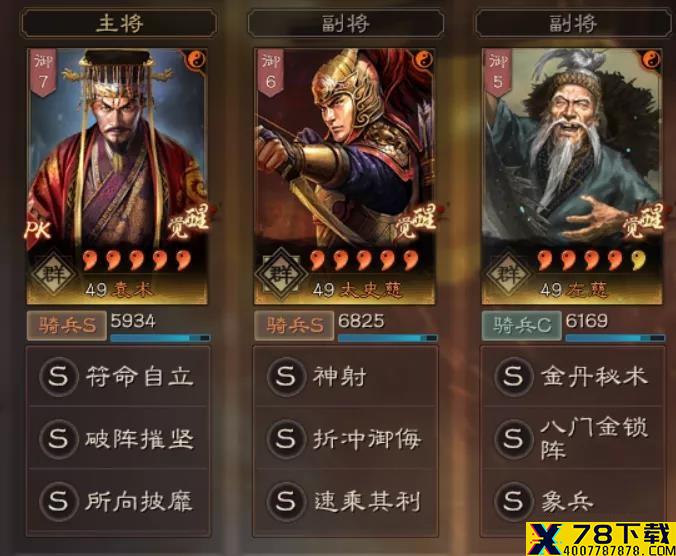Click the yin-yang icon on 袁术's card
The image size is (676, 556).
[x=197, y=59]
